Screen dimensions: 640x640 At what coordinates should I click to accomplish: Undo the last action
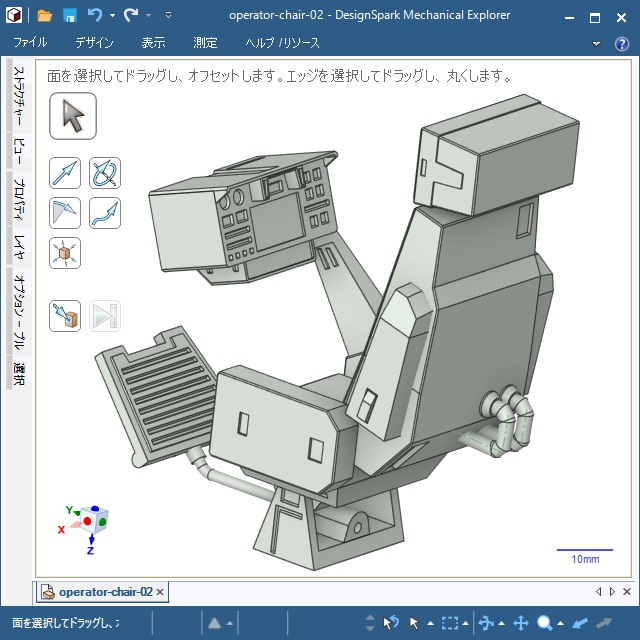pos(95,16)
